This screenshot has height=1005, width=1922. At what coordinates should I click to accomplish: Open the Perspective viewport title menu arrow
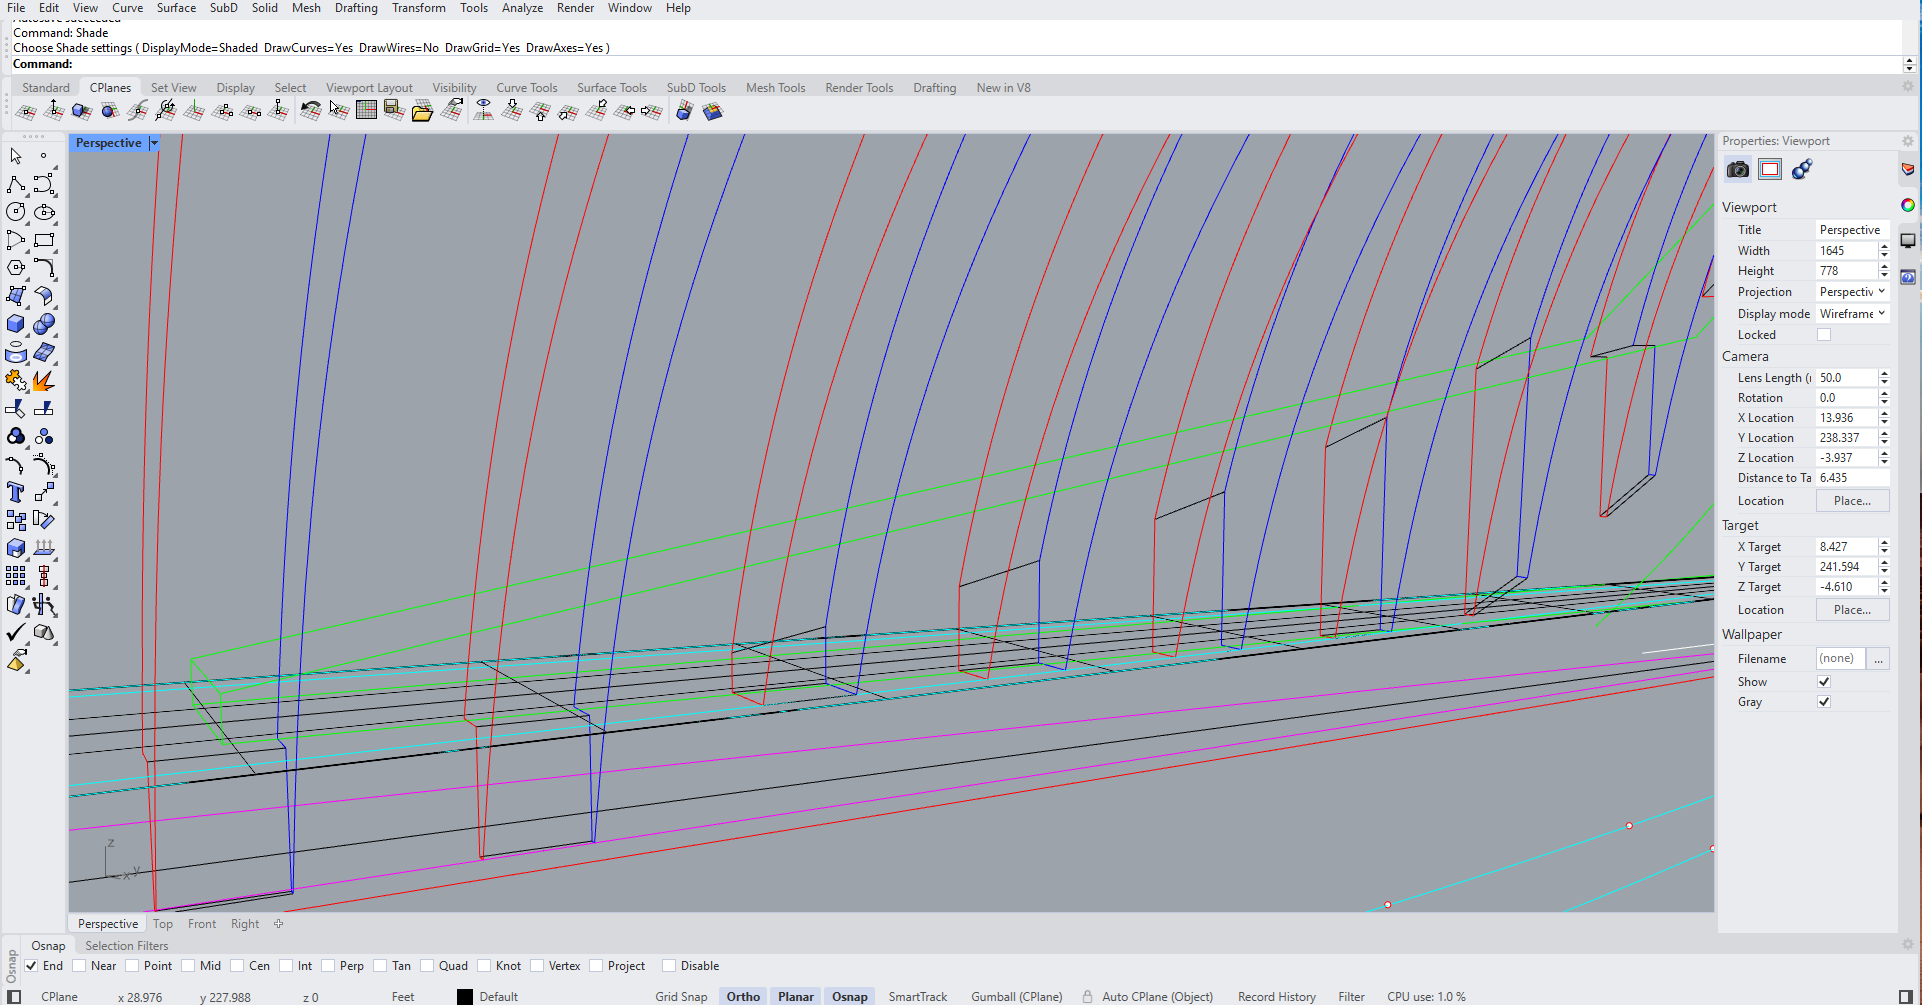coord(154,143)
